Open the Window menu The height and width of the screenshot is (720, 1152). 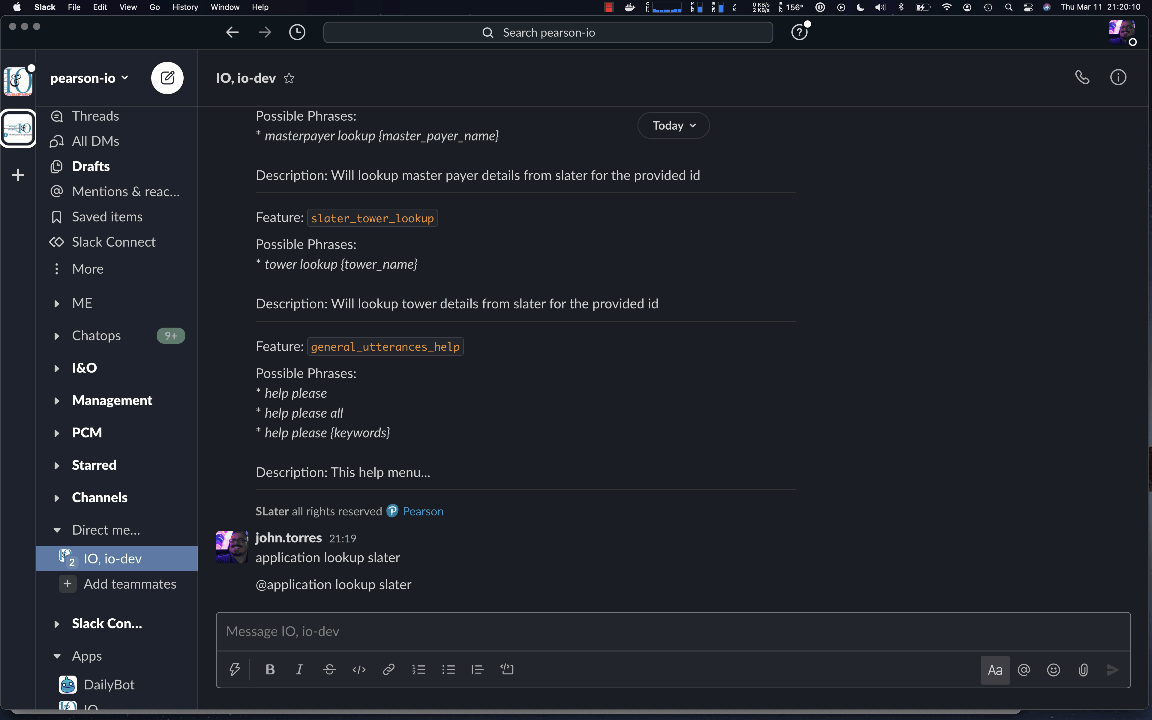225,7
